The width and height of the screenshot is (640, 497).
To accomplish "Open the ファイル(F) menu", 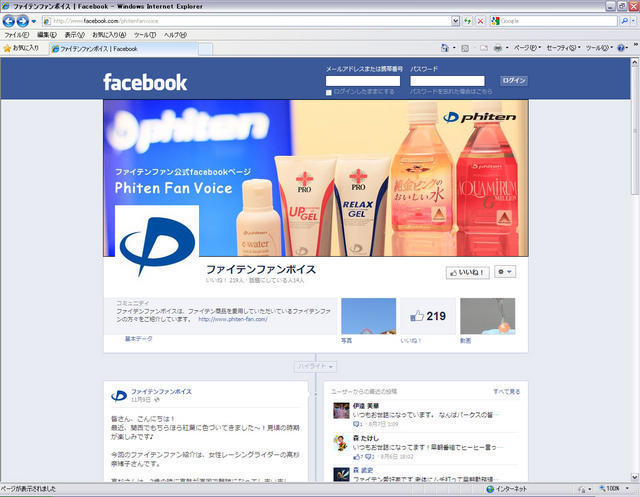I will coord(17,34).
